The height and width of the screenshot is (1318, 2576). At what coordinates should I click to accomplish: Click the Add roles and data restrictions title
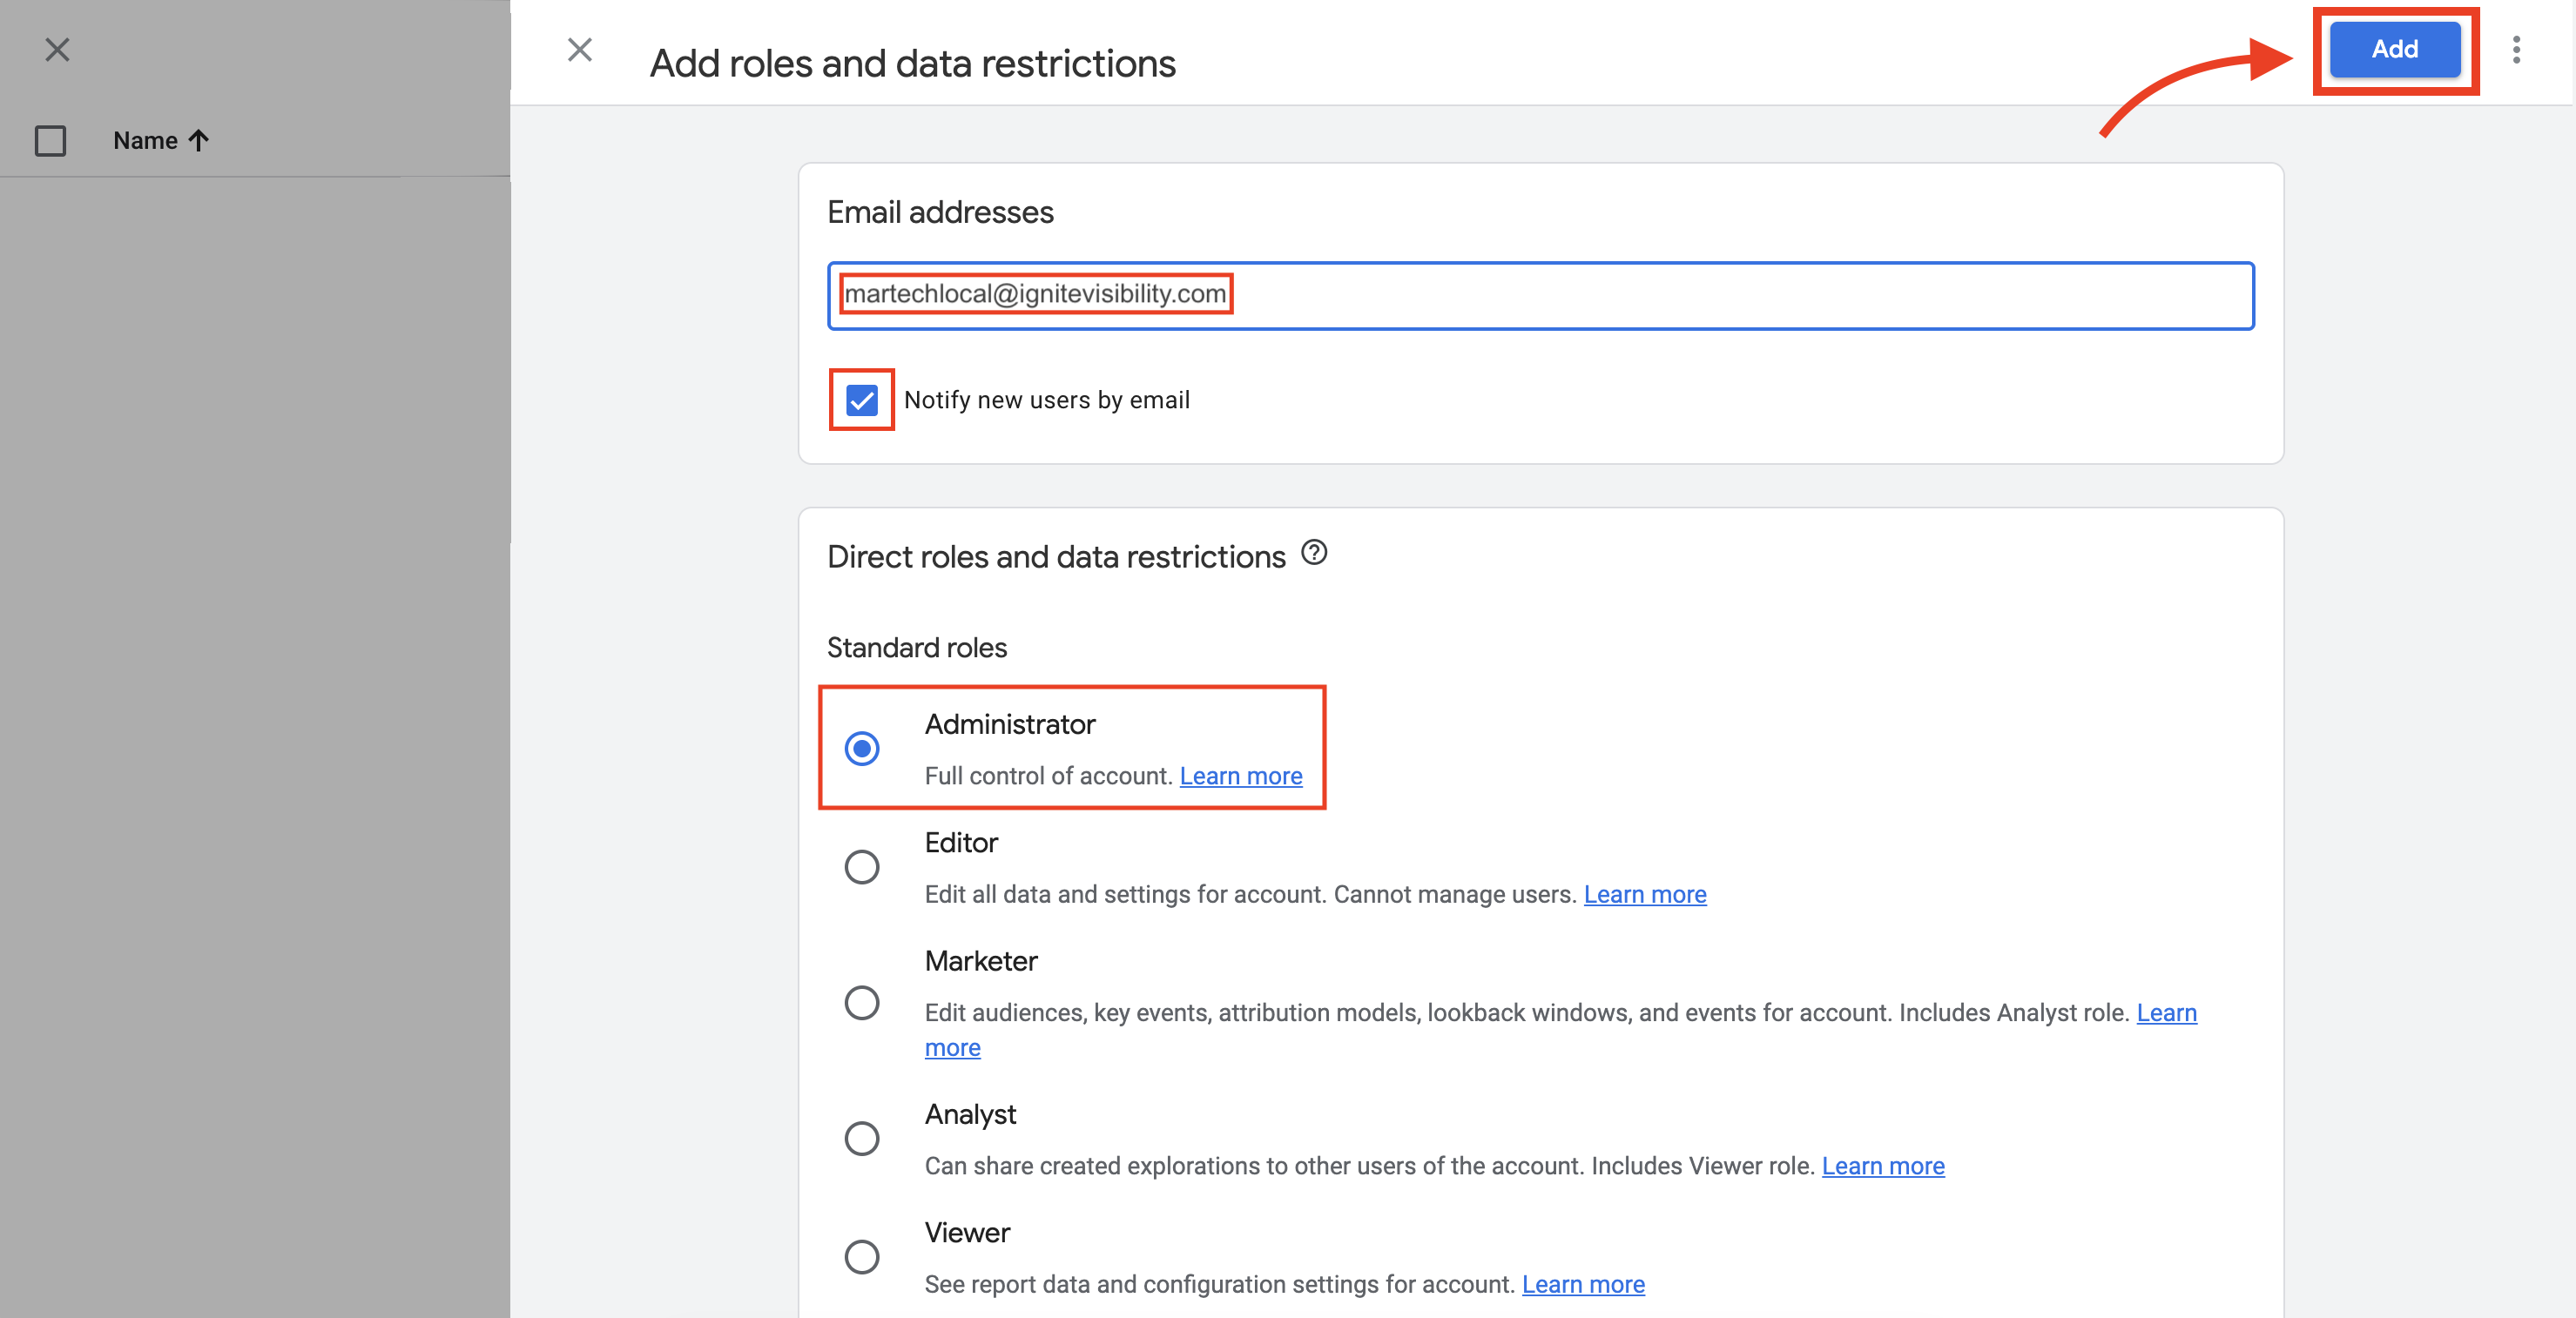[912, 64]
